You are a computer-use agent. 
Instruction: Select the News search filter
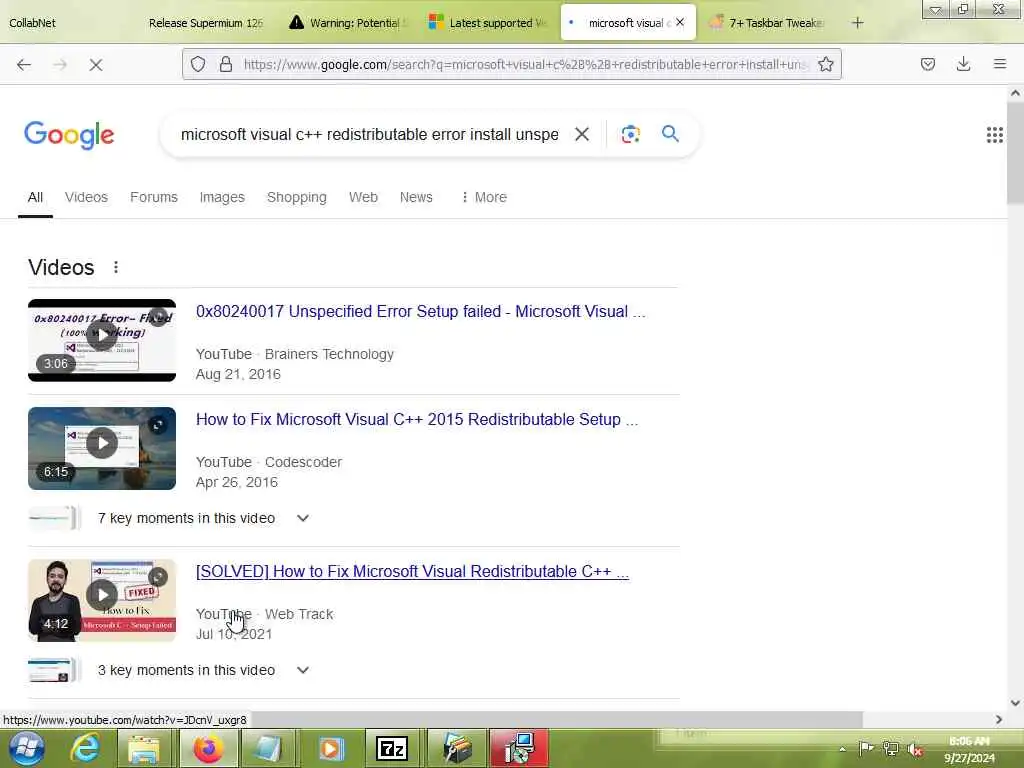[x=416, y=197]
